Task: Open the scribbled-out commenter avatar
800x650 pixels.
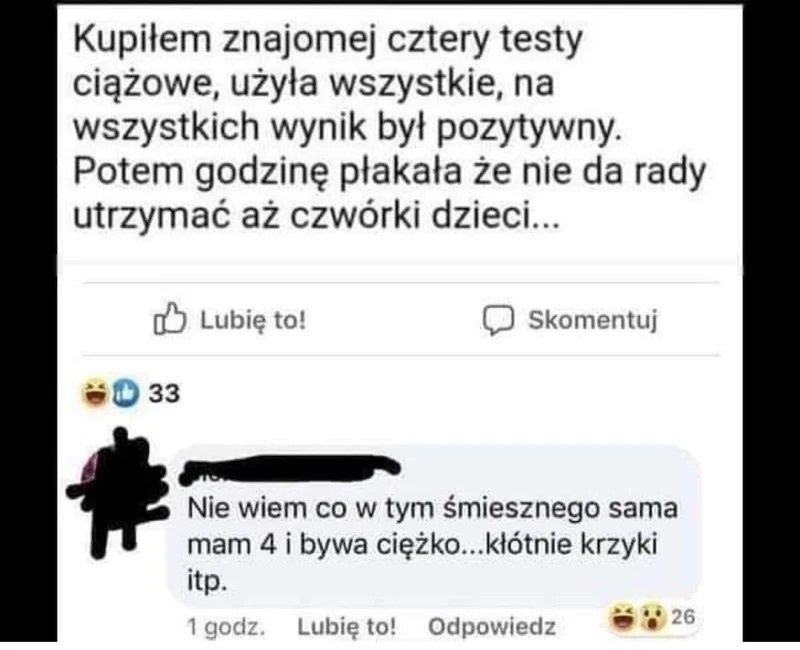Action: pos(118,492)
